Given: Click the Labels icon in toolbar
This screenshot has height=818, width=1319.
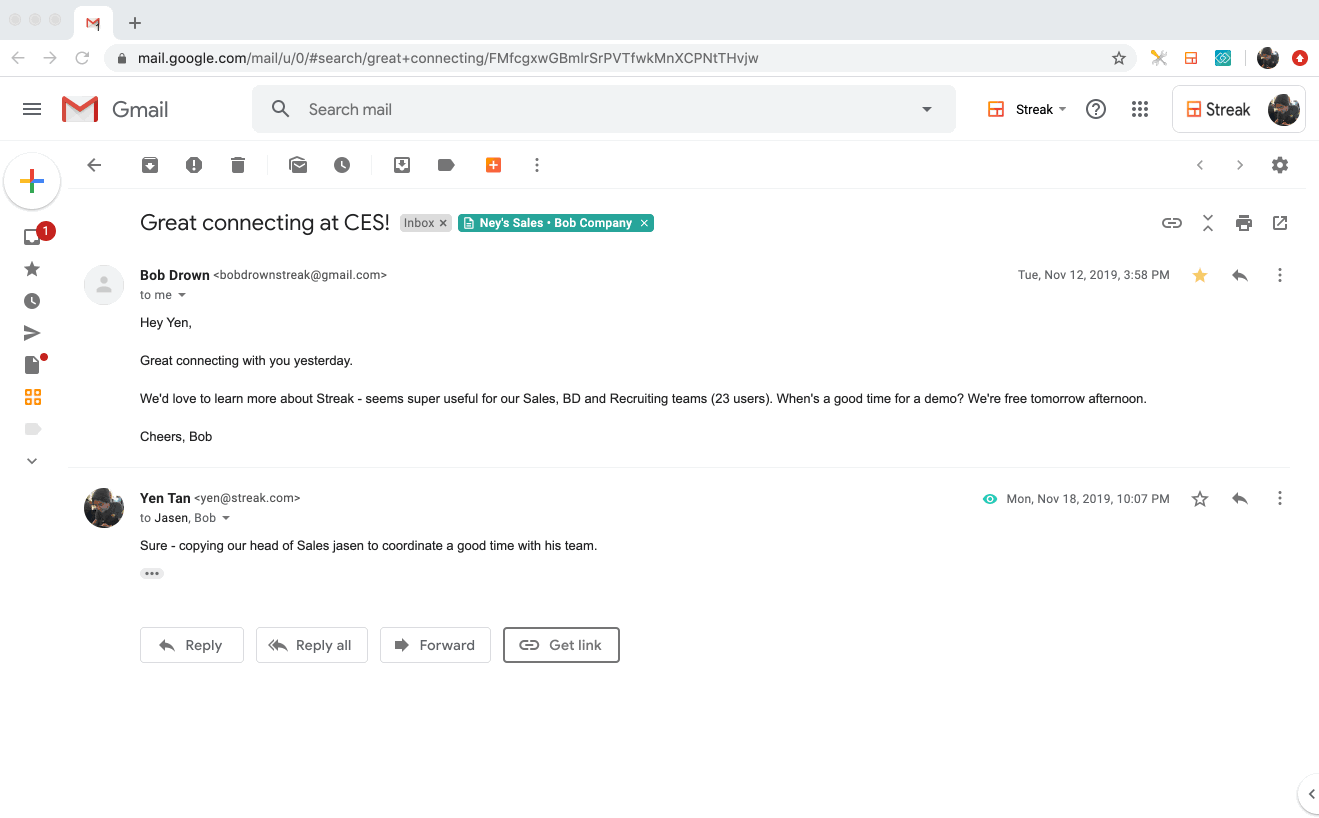Looking at the screenshot, I should click(446, 165).
